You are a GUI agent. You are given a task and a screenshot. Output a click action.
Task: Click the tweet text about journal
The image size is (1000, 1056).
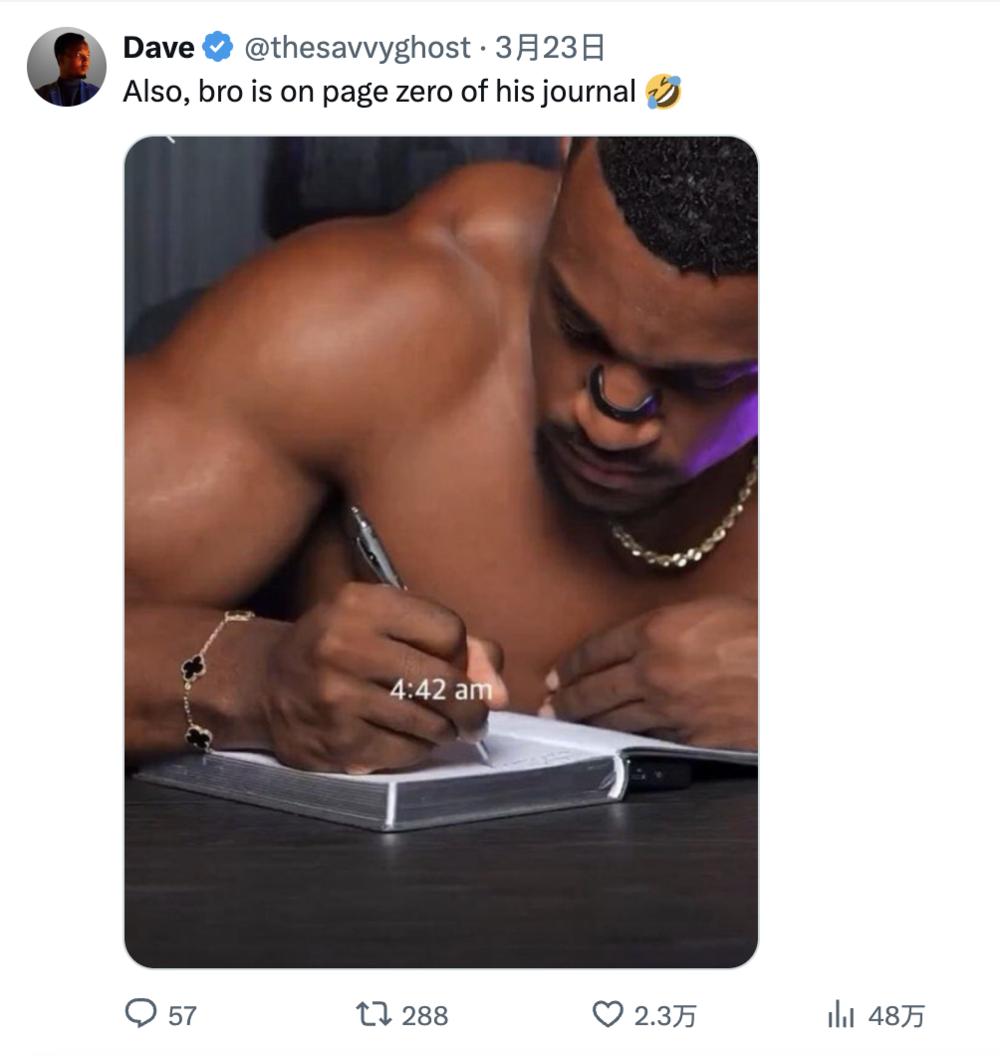pos(380,92)
